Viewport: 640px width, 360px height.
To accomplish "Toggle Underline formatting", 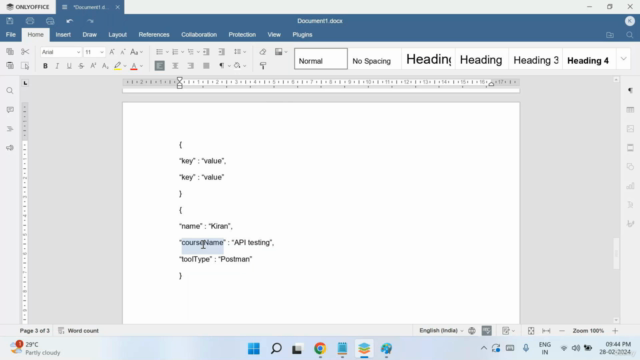I will [x=69, y=66].
